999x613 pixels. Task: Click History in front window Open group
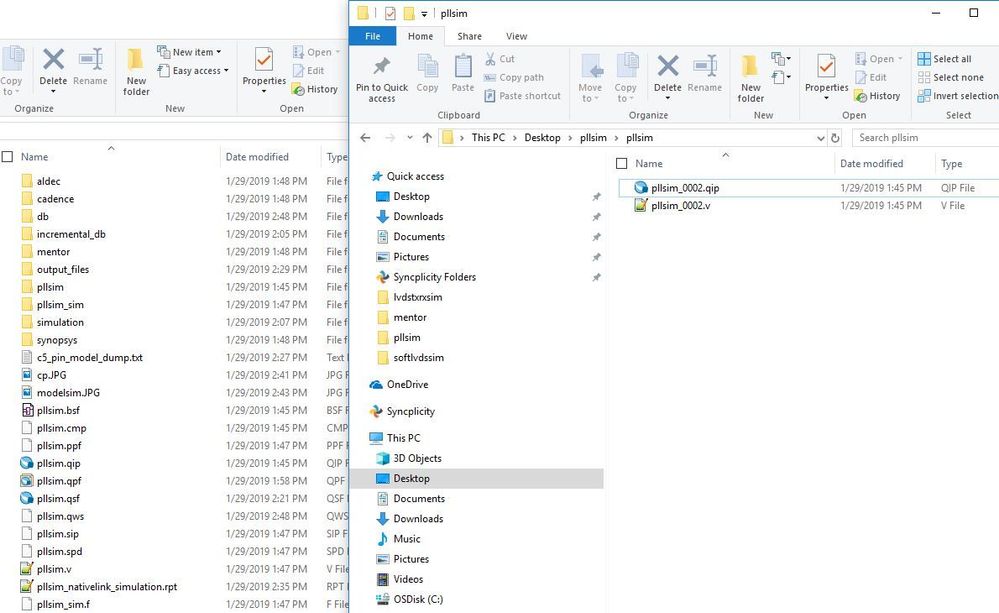click(x=877, y=96)
